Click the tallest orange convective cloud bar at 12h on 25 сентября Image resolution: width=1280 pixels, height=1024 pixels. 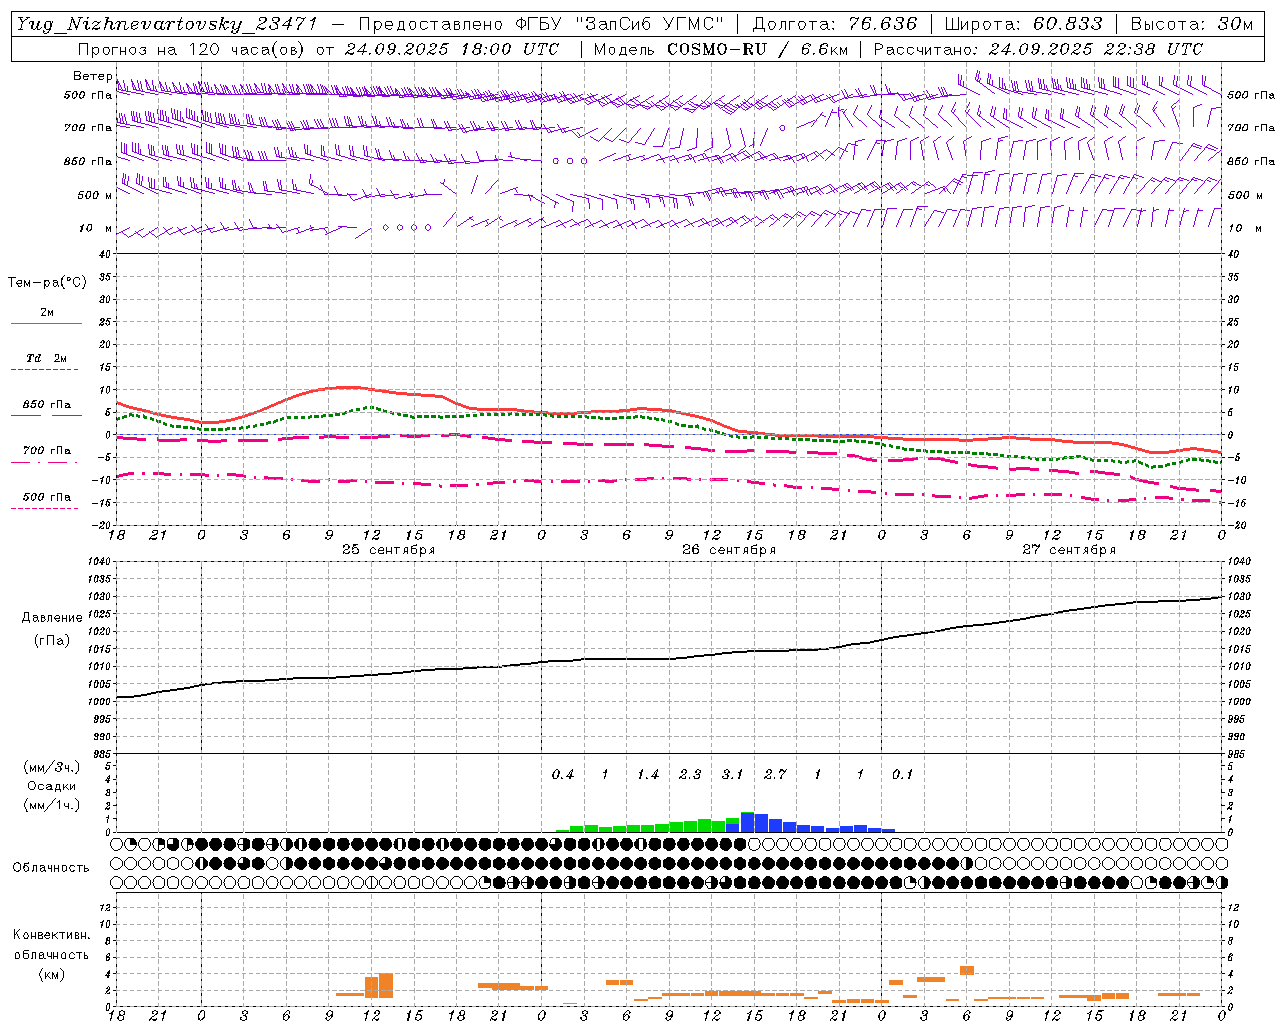[386, 985]
